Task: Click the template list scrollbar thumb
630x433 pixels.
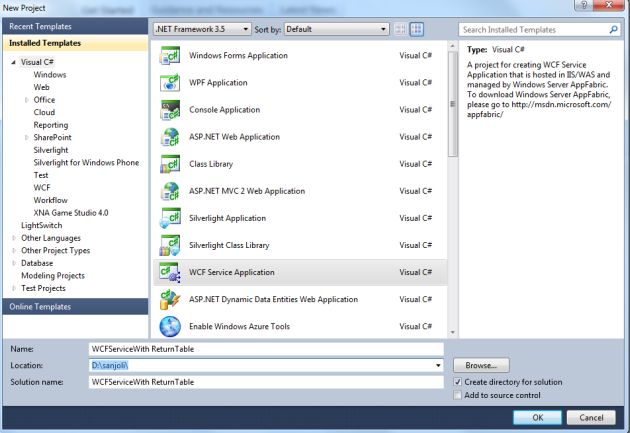Action: click(452, 104)
